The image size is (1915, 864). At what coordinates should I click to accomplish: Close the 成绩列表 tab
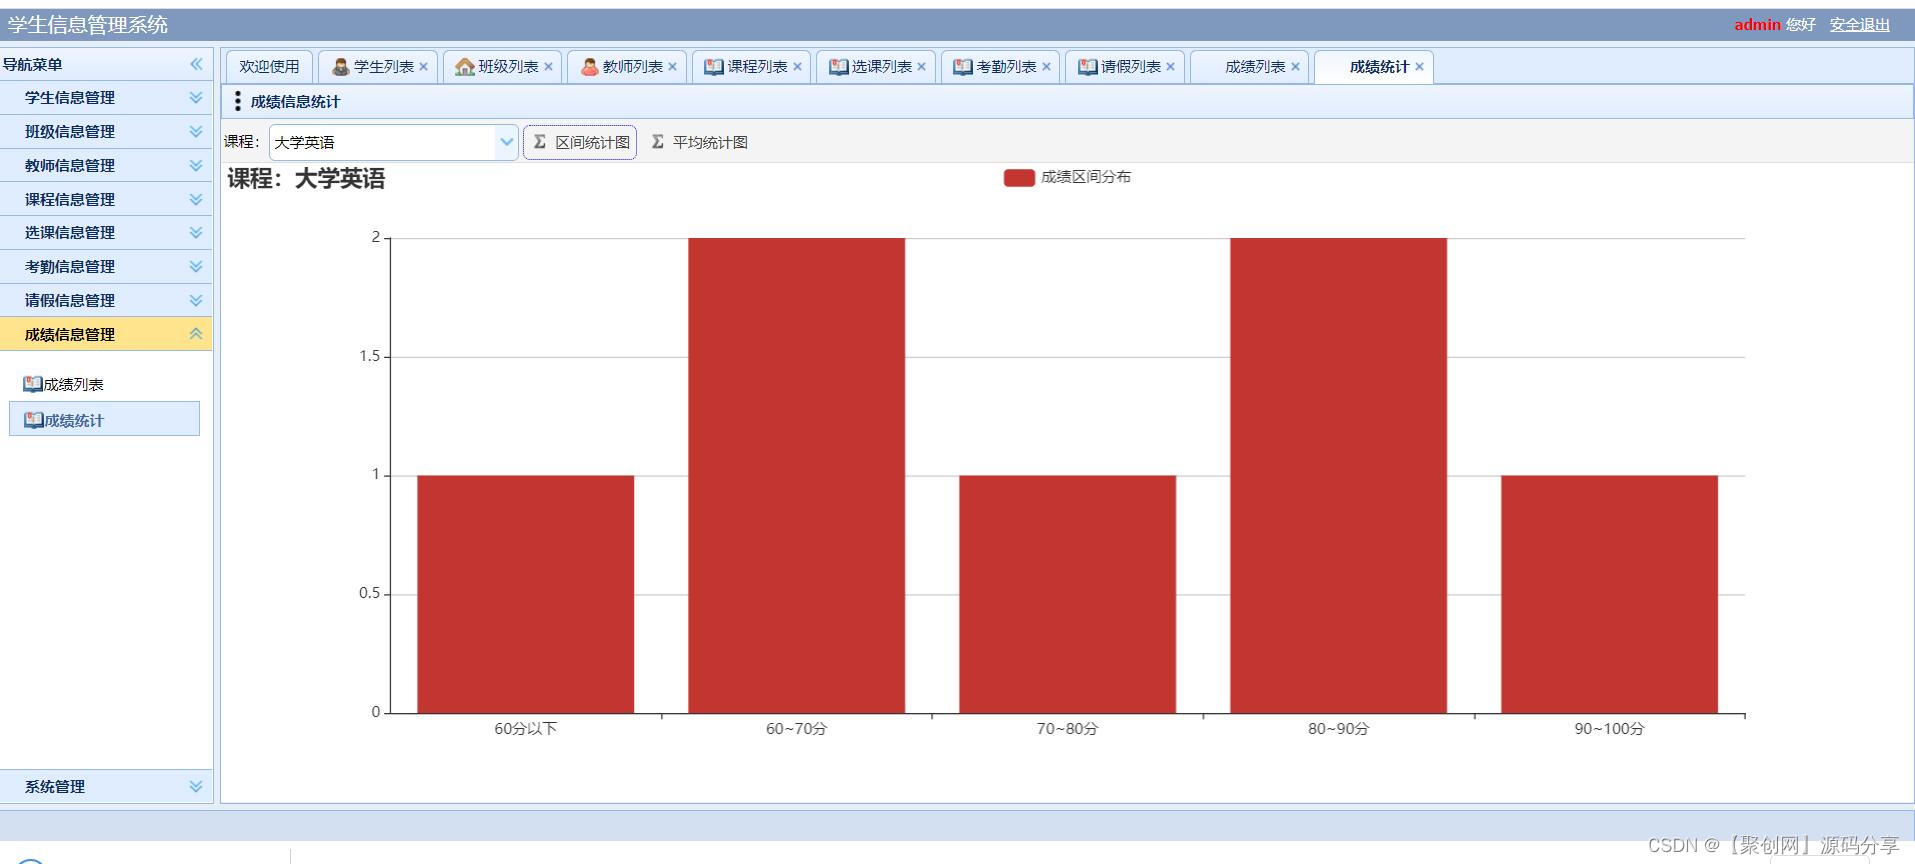pos(1296,67)
